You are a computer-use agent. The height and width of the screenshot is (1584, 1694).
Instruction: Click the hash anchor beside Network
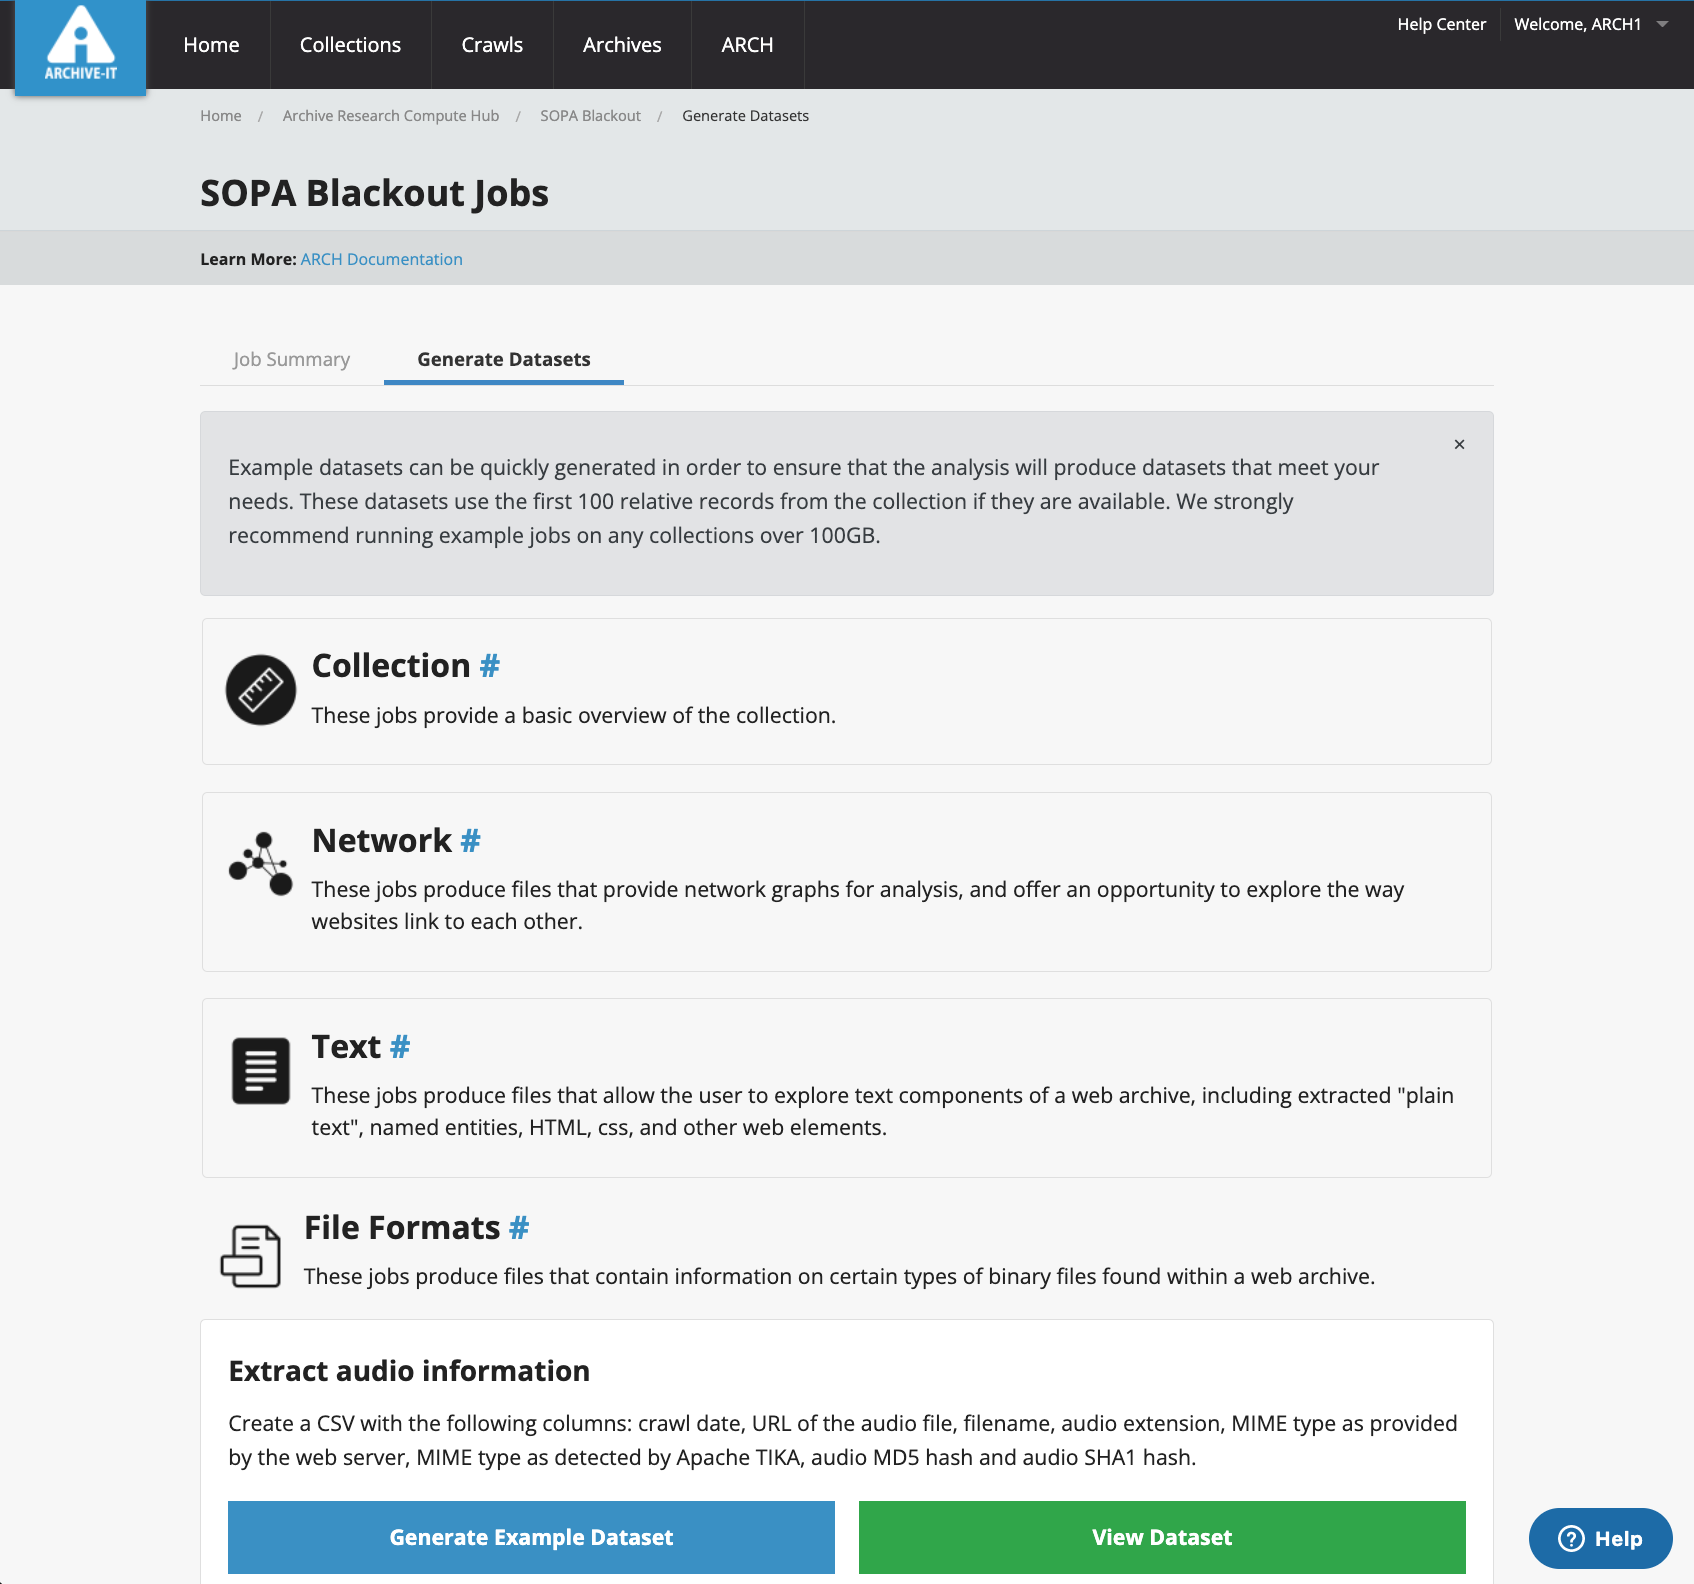(470, 841)
